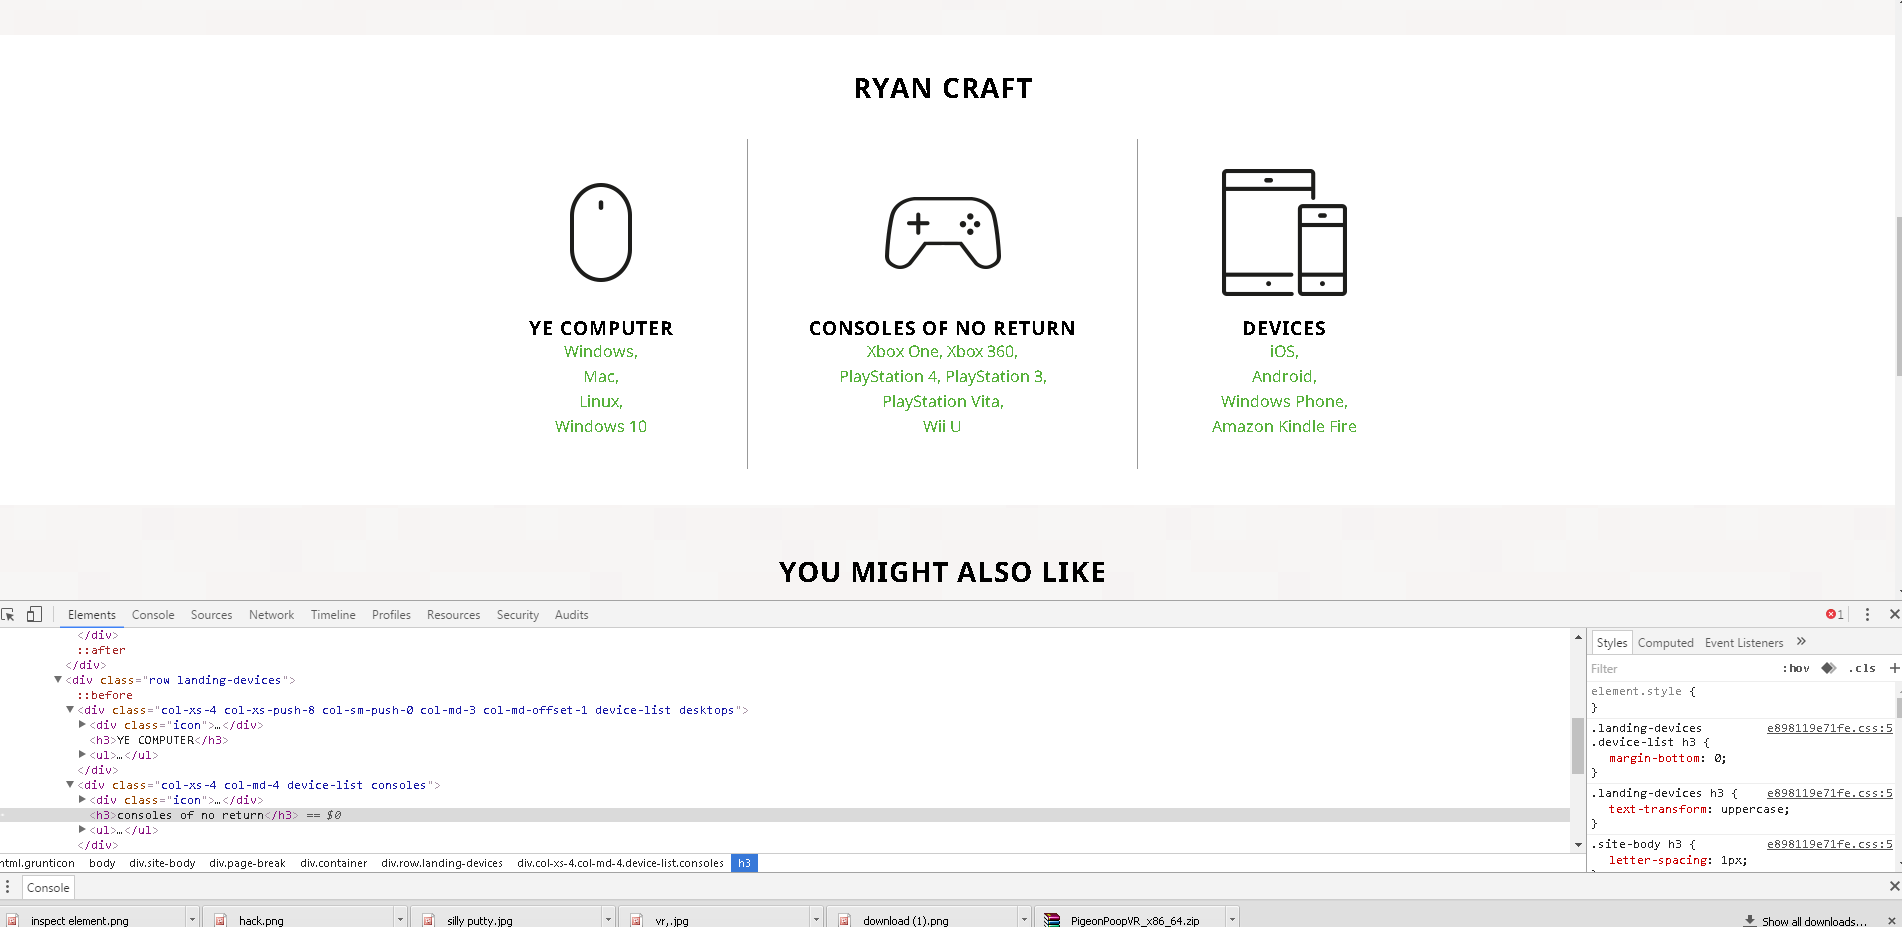Click the text-transform uppercase value
Image resolution: width=1902 pixels, height=927 pixels.
(x=1753, y=809)
